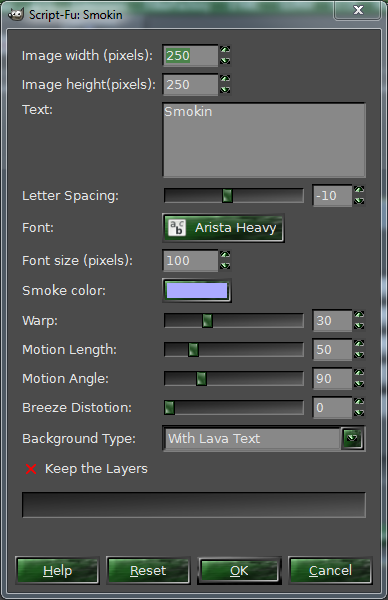
Task: Decrease Image width with down arrow
Action: [225, 61]
